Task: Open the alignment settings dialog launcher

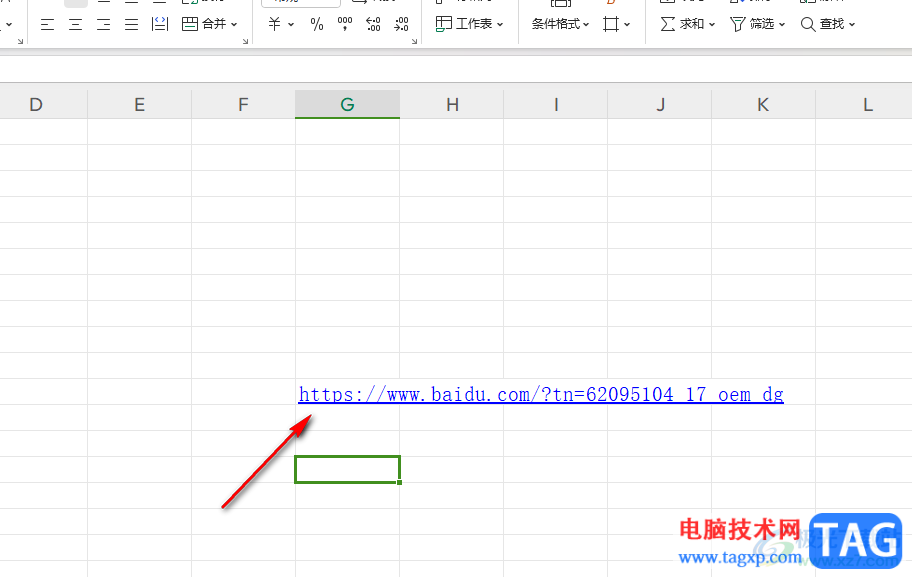Action: tap(245, 41)
